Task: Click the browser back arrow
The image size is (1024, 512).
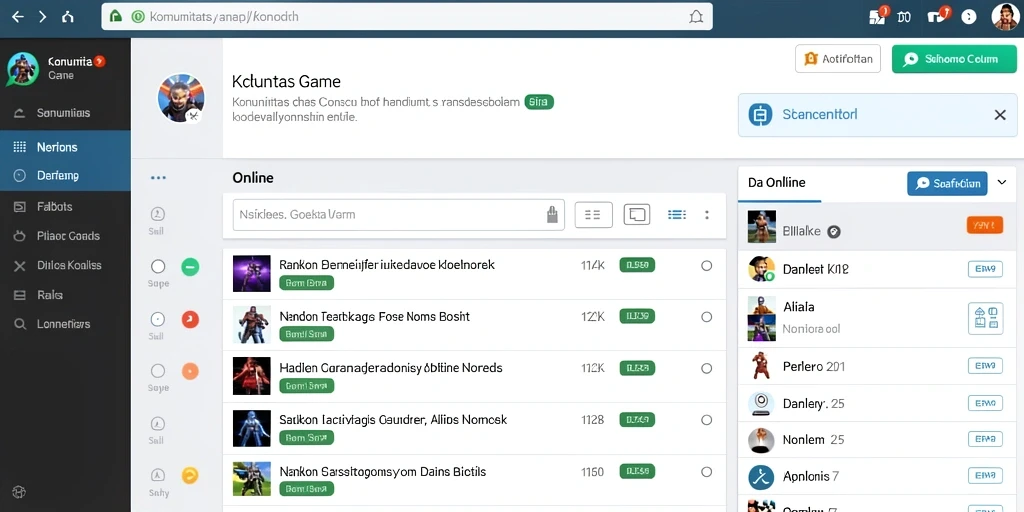Action: pos(18,17)
